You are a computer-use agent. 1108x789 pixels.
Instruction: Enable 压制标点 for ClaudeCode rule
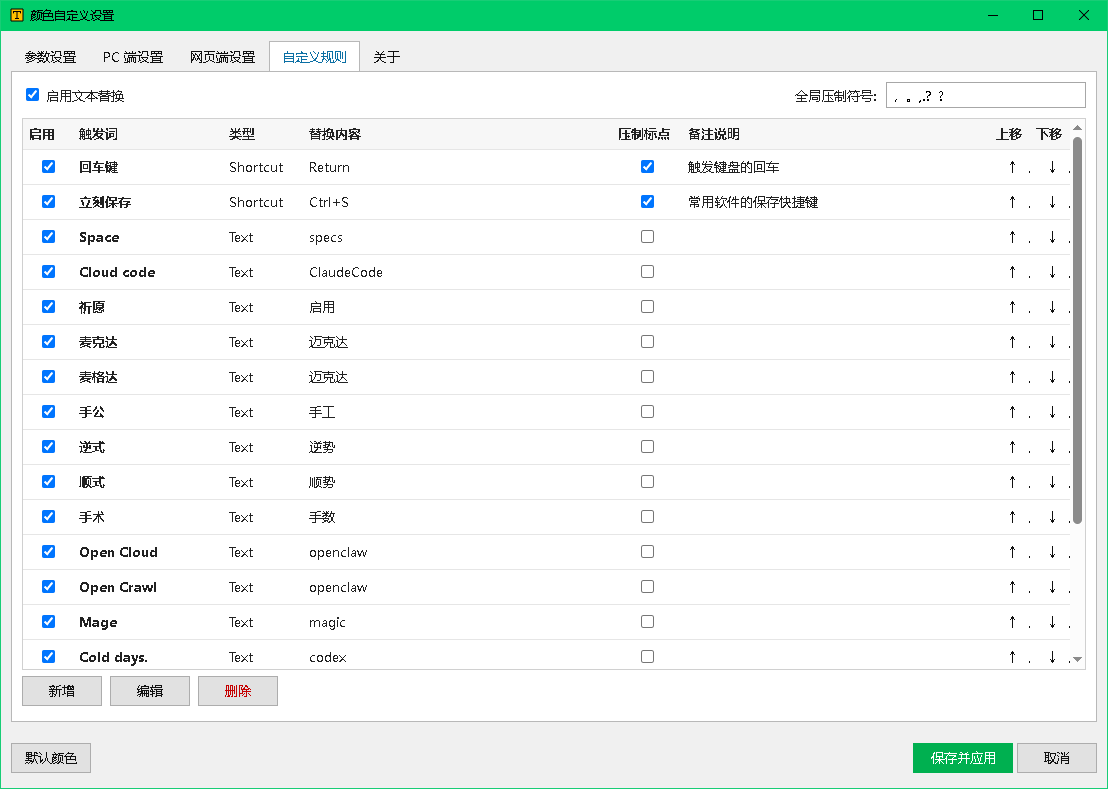[647, 272]
